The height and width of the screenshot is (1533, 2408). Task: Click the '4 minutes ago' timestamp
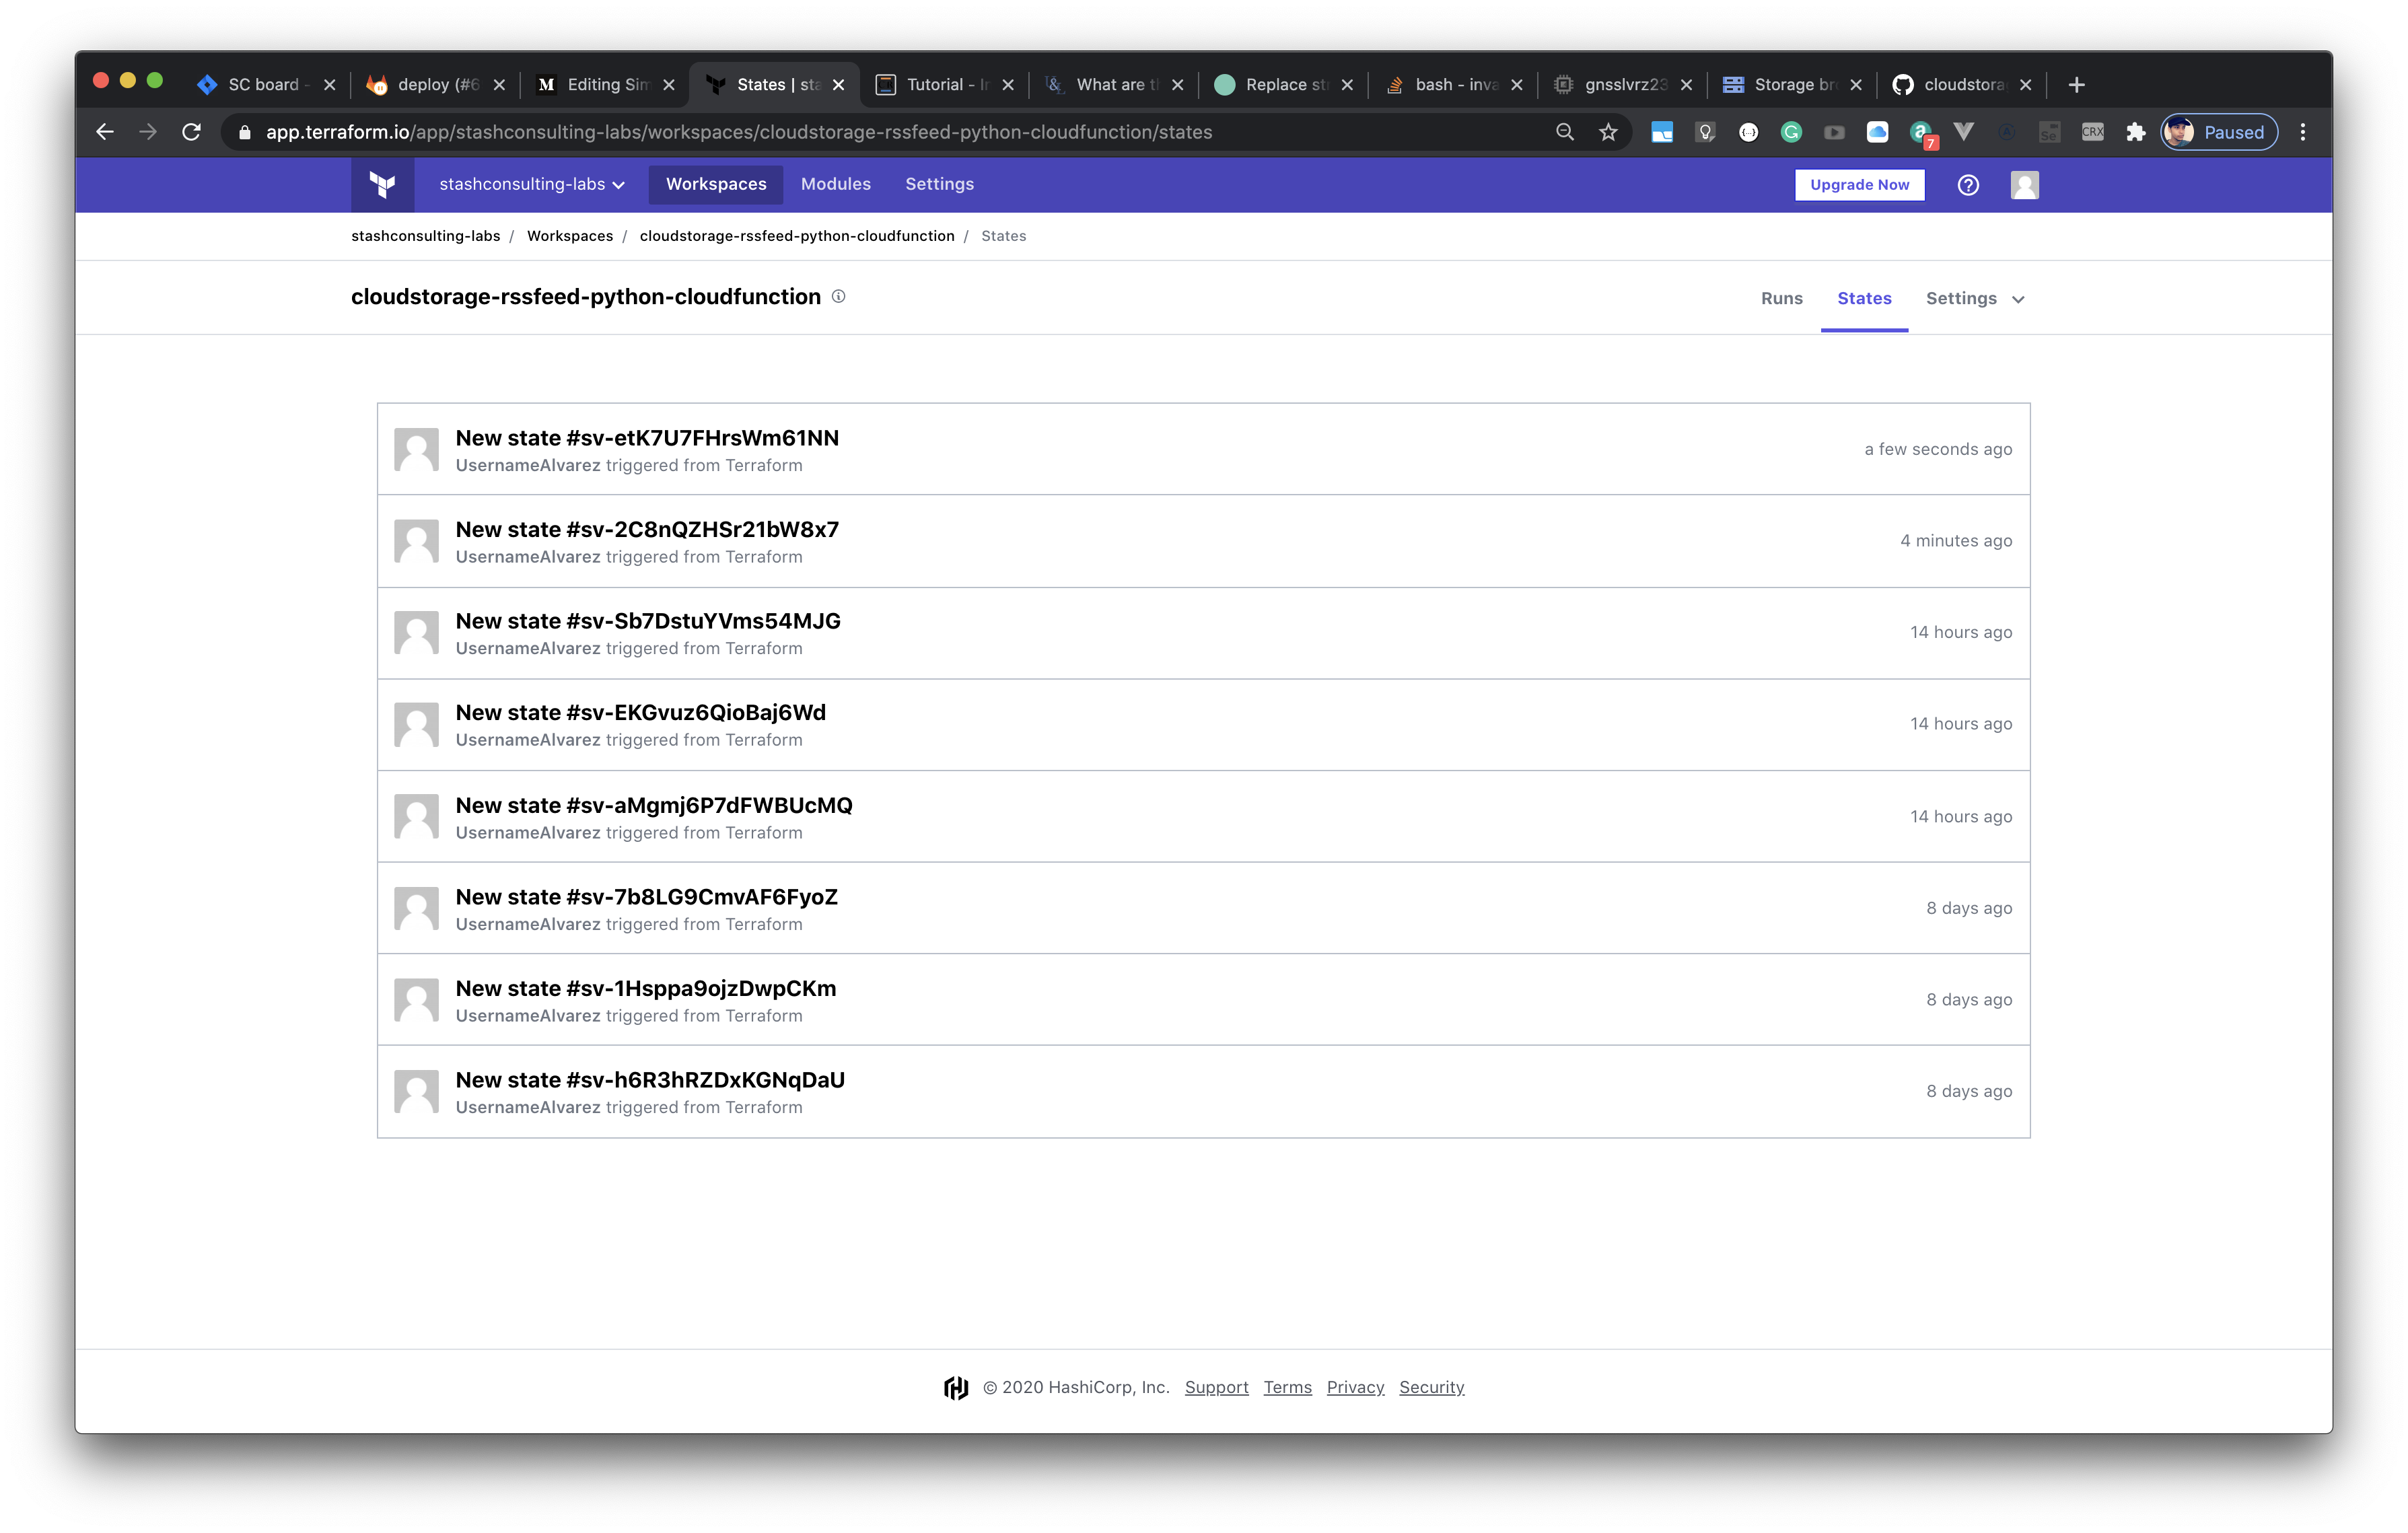tap(1956, 541)
